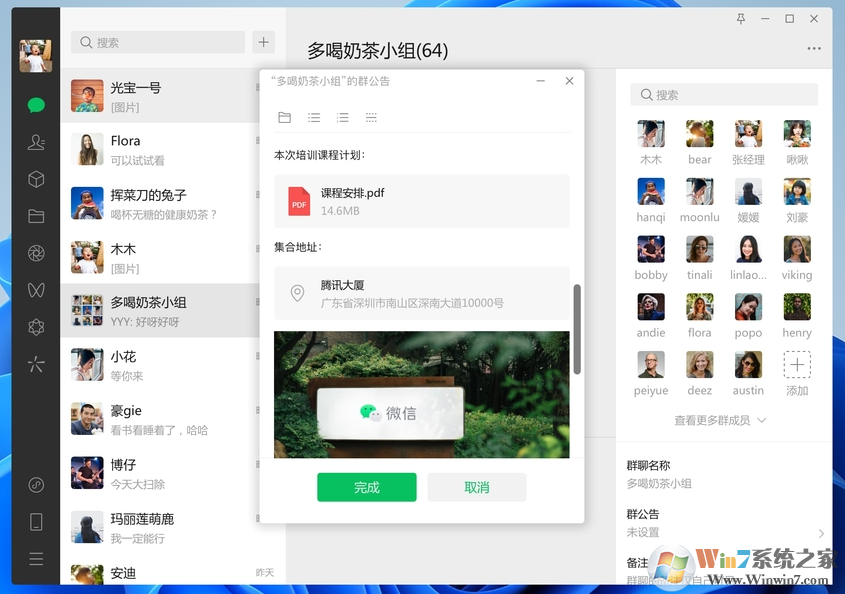This screenshot has height=594, width=845.
Task: Open the hamburger menu at sidebar bottom
Action: pyautogui.click(x=36, y=558)
